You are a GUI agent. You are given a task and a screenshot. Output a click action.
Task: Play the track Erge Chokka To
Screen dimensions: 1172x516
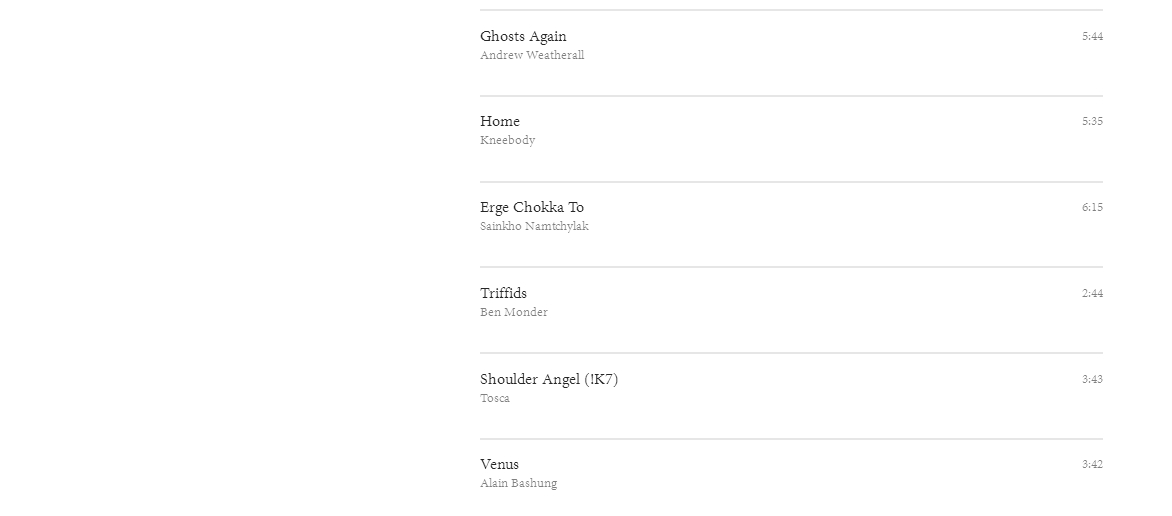pyautogui.click(x=531, y=208)
